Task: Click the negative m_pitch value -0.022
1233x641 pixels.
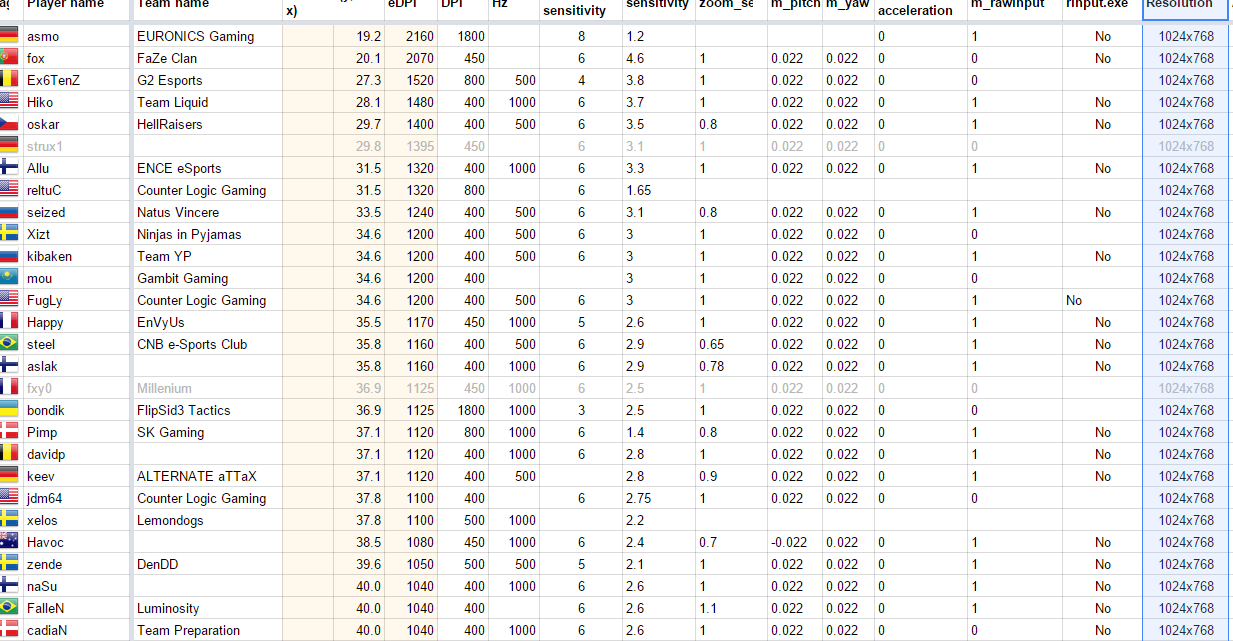Action: point(787,542)
